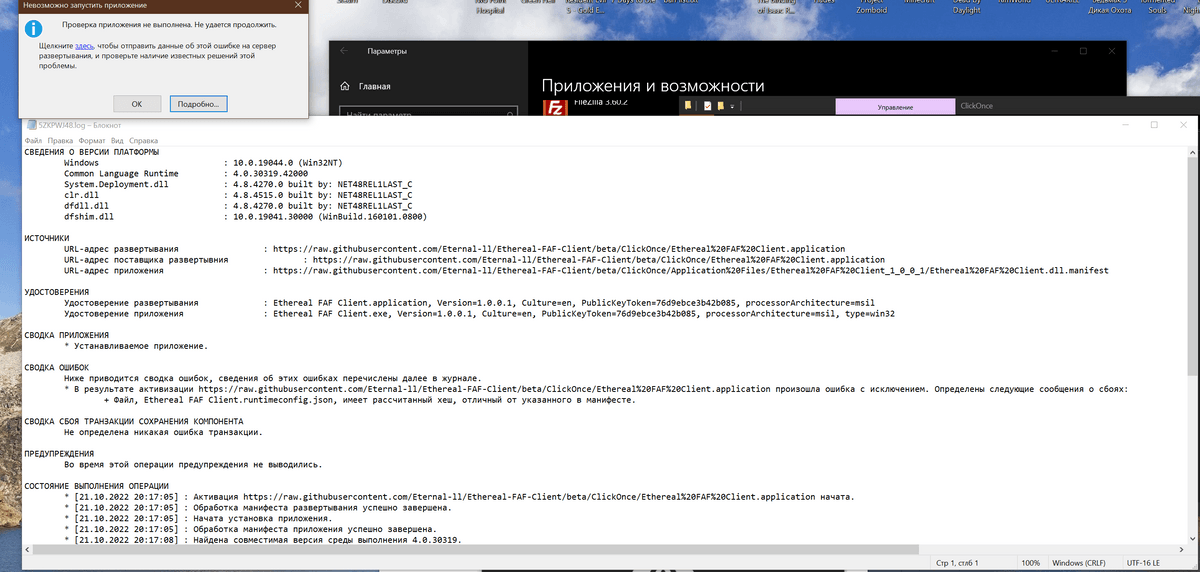
Task: Open the Правка menu in Notepad
Action: [60, 141]
